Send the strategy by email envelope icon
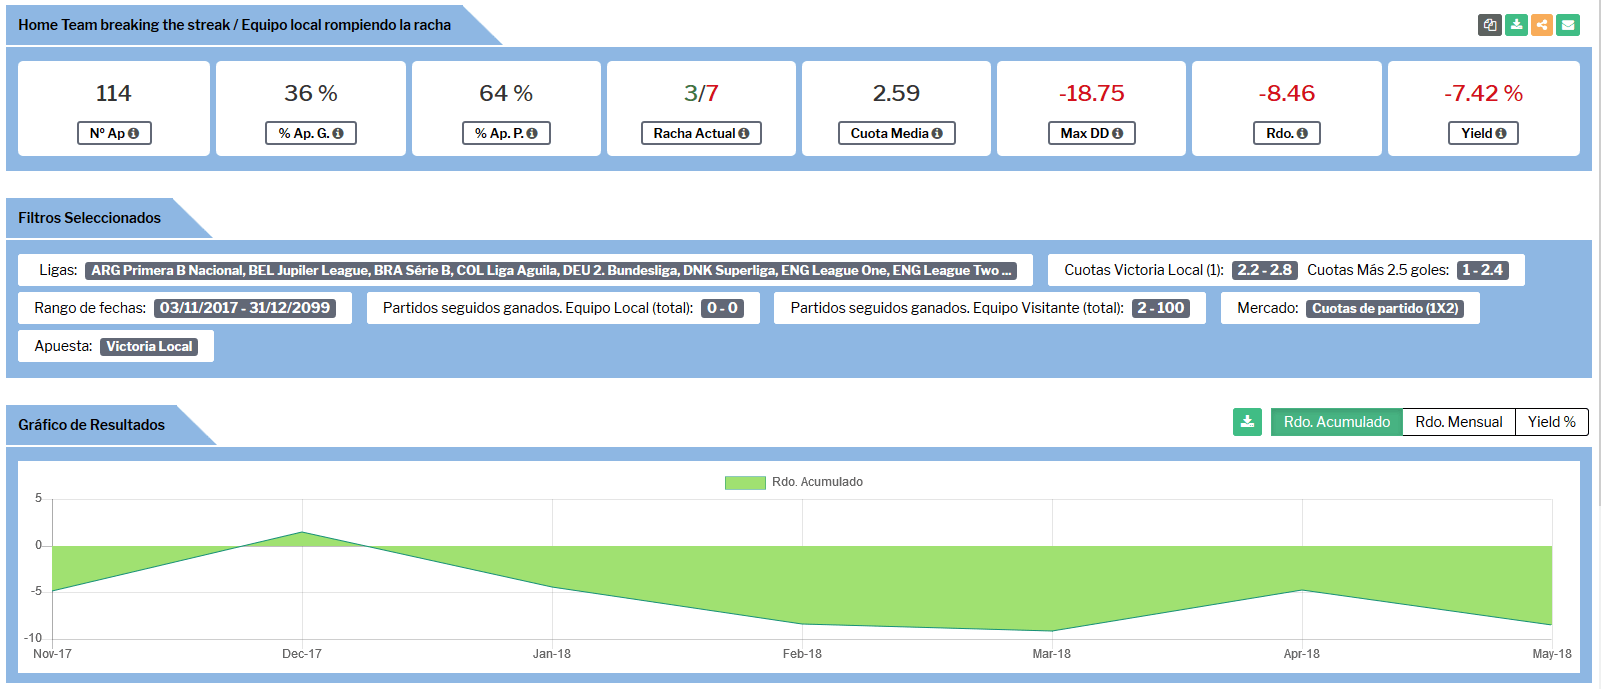 pyautogui.click(x=1568, y=25)
